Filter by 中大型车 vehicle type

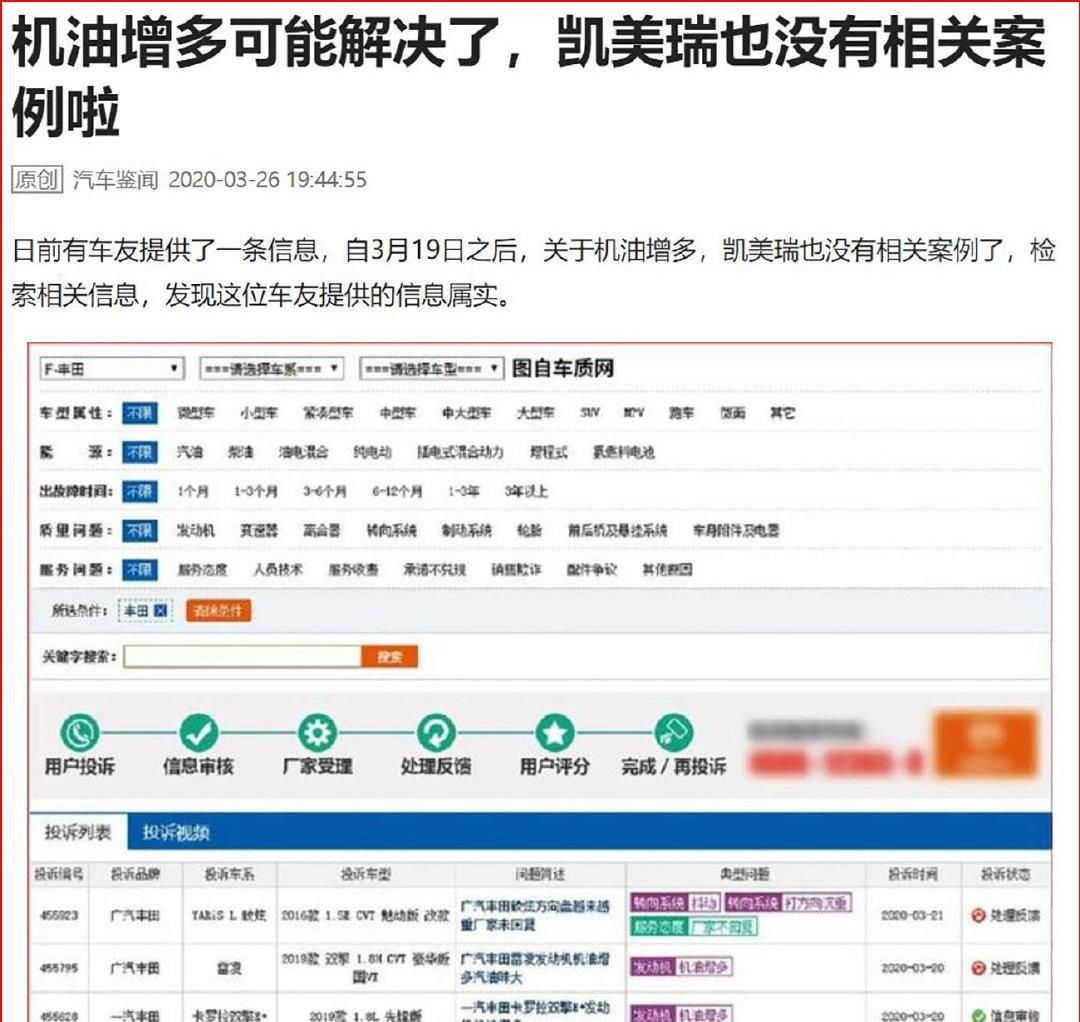466,413
